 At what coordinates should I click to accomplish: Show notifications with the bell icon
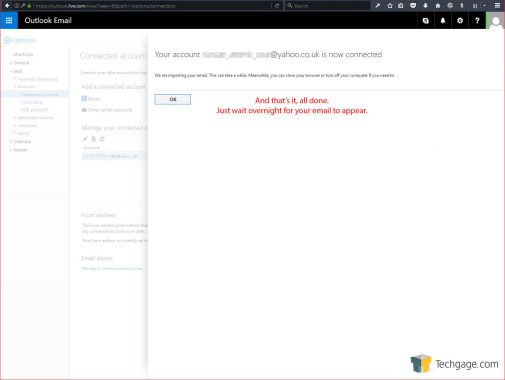coord(443,21)
